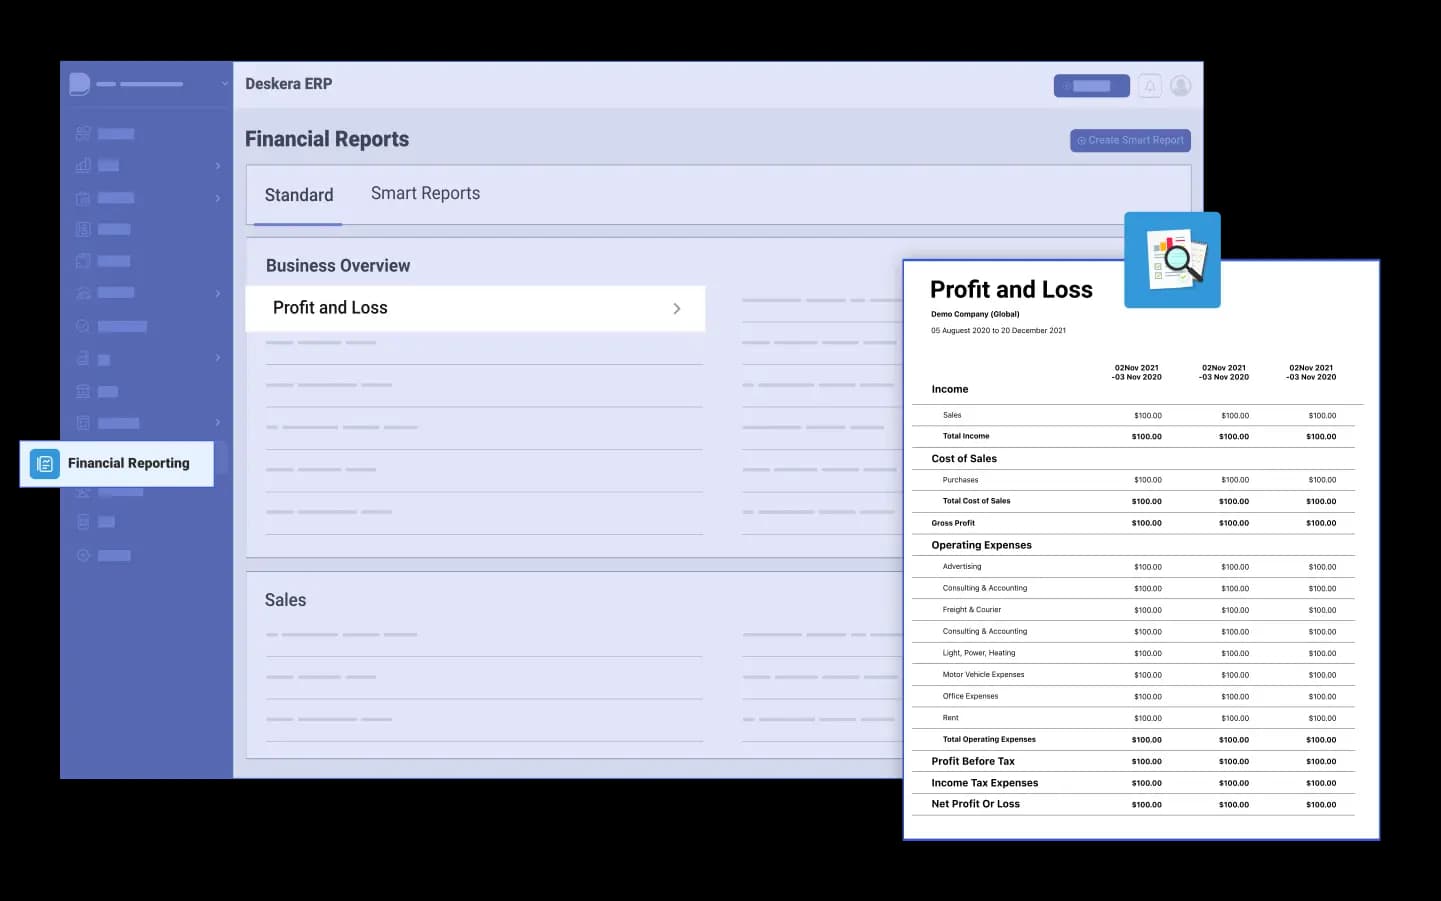Click the report magnifier icon tile
The image size is (1441, 901).
tap(1172, 260)
